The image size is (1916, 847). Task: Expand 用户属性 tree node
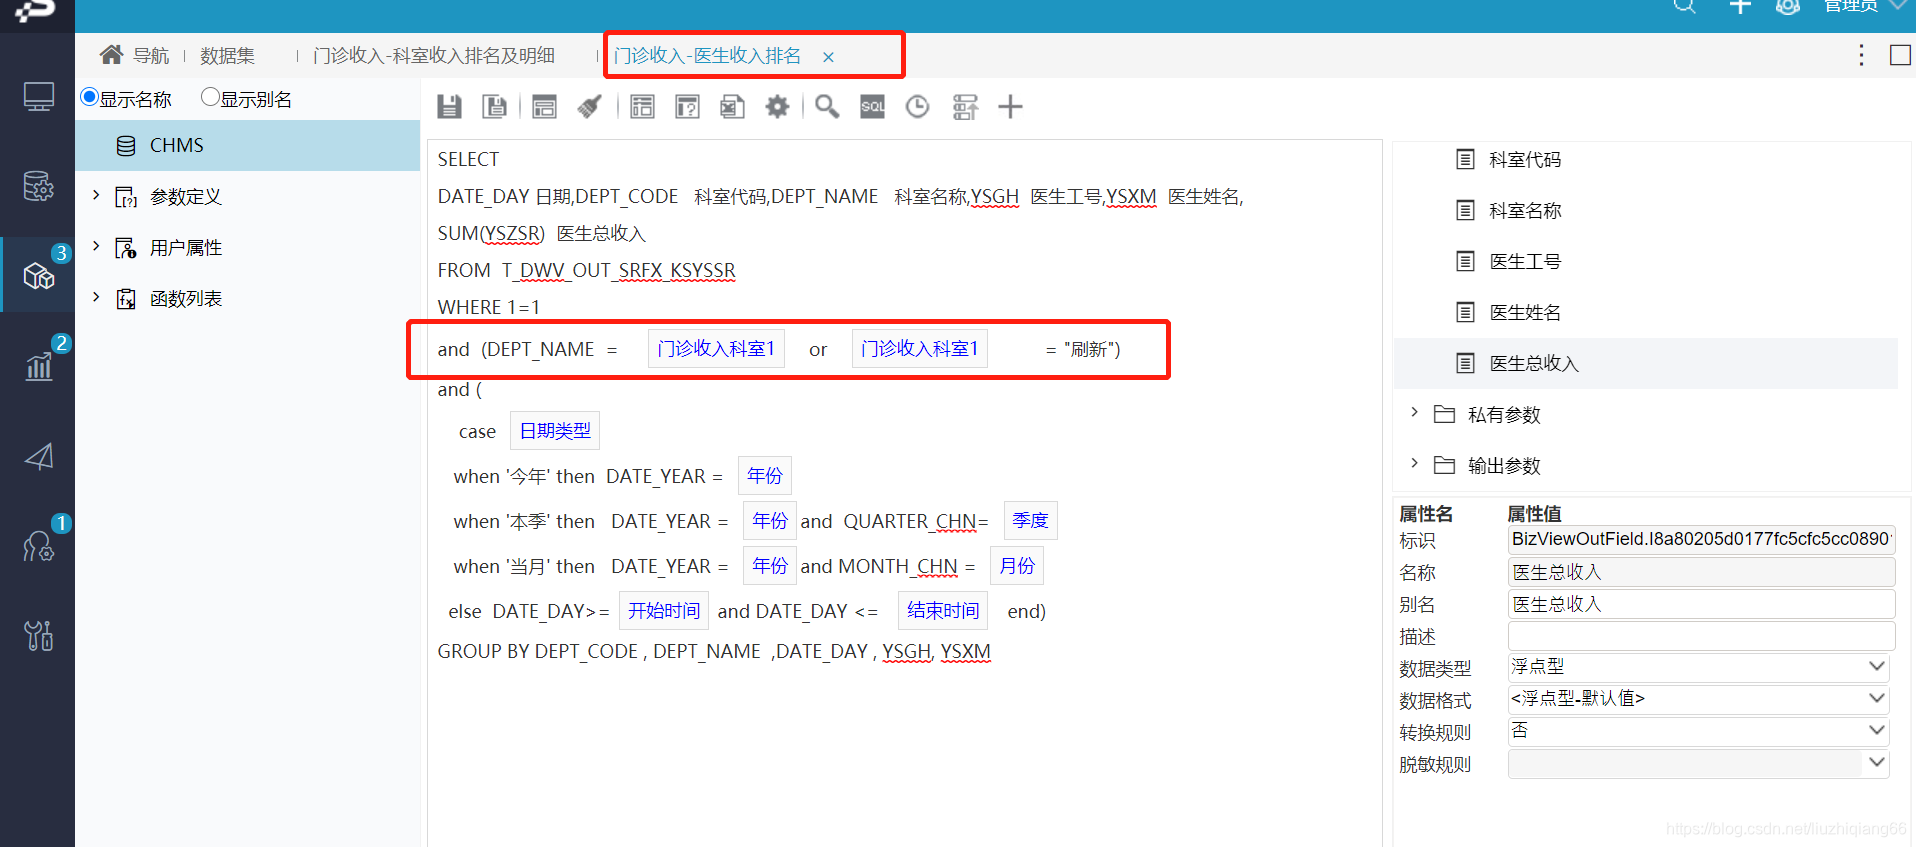pyautogui.click(x=96, y=246)
